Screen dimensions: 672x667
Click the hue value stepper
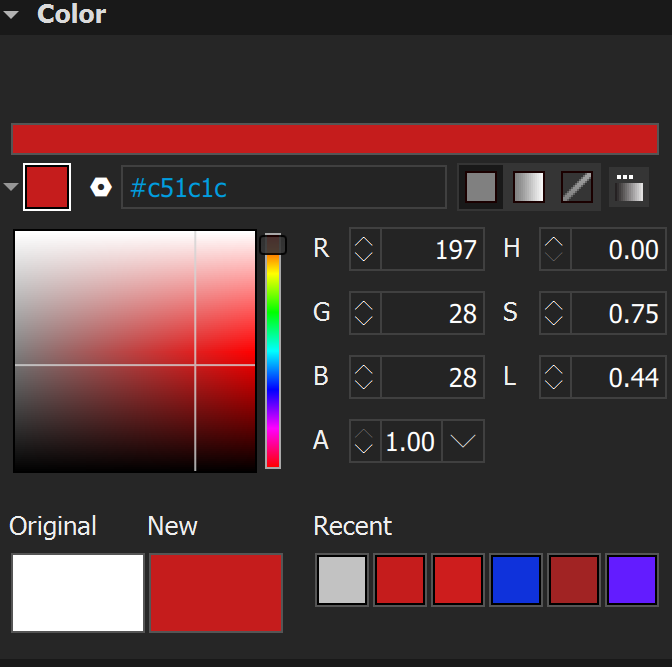pos(555,249)
